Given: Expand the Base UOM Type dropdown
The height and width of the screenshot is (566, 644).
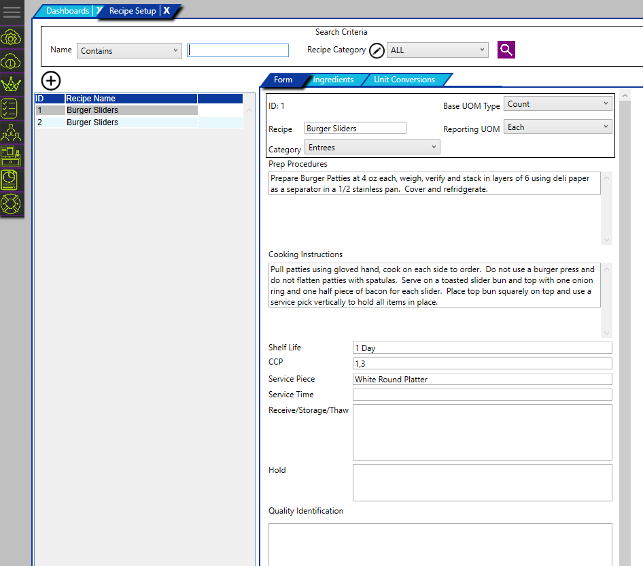Looking at the screenshot, I should tap(557, 104).
